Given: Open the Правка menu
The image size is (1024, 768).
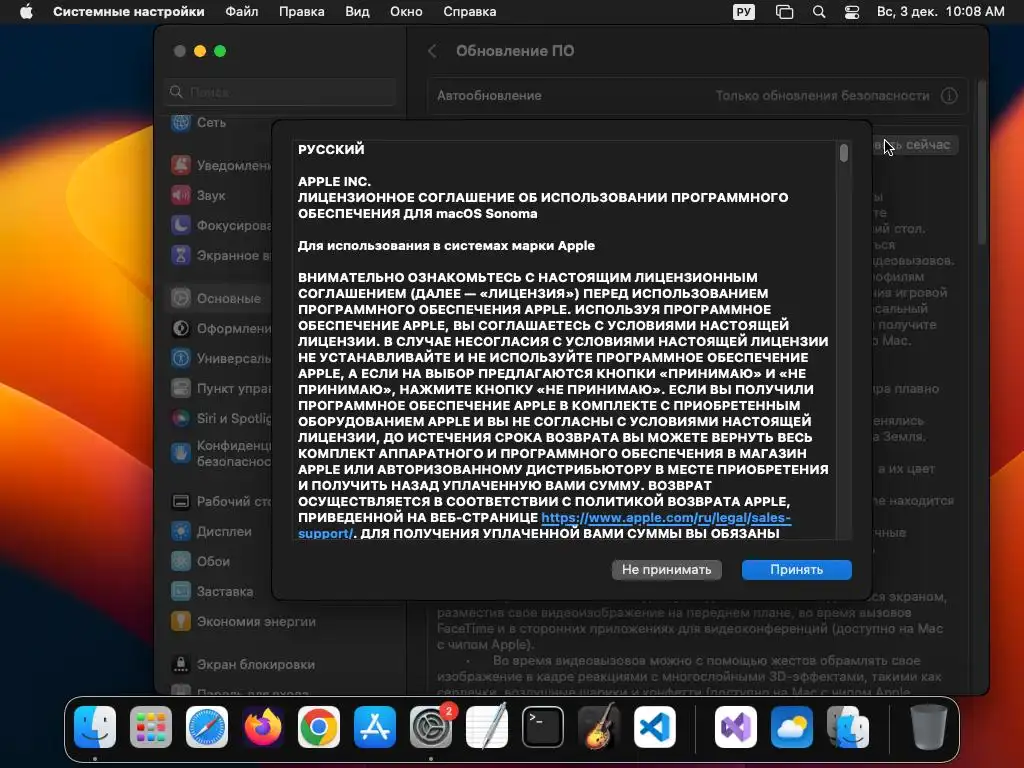Looking at the screenshot, I should pyautogui.click(x=302, y=12).
